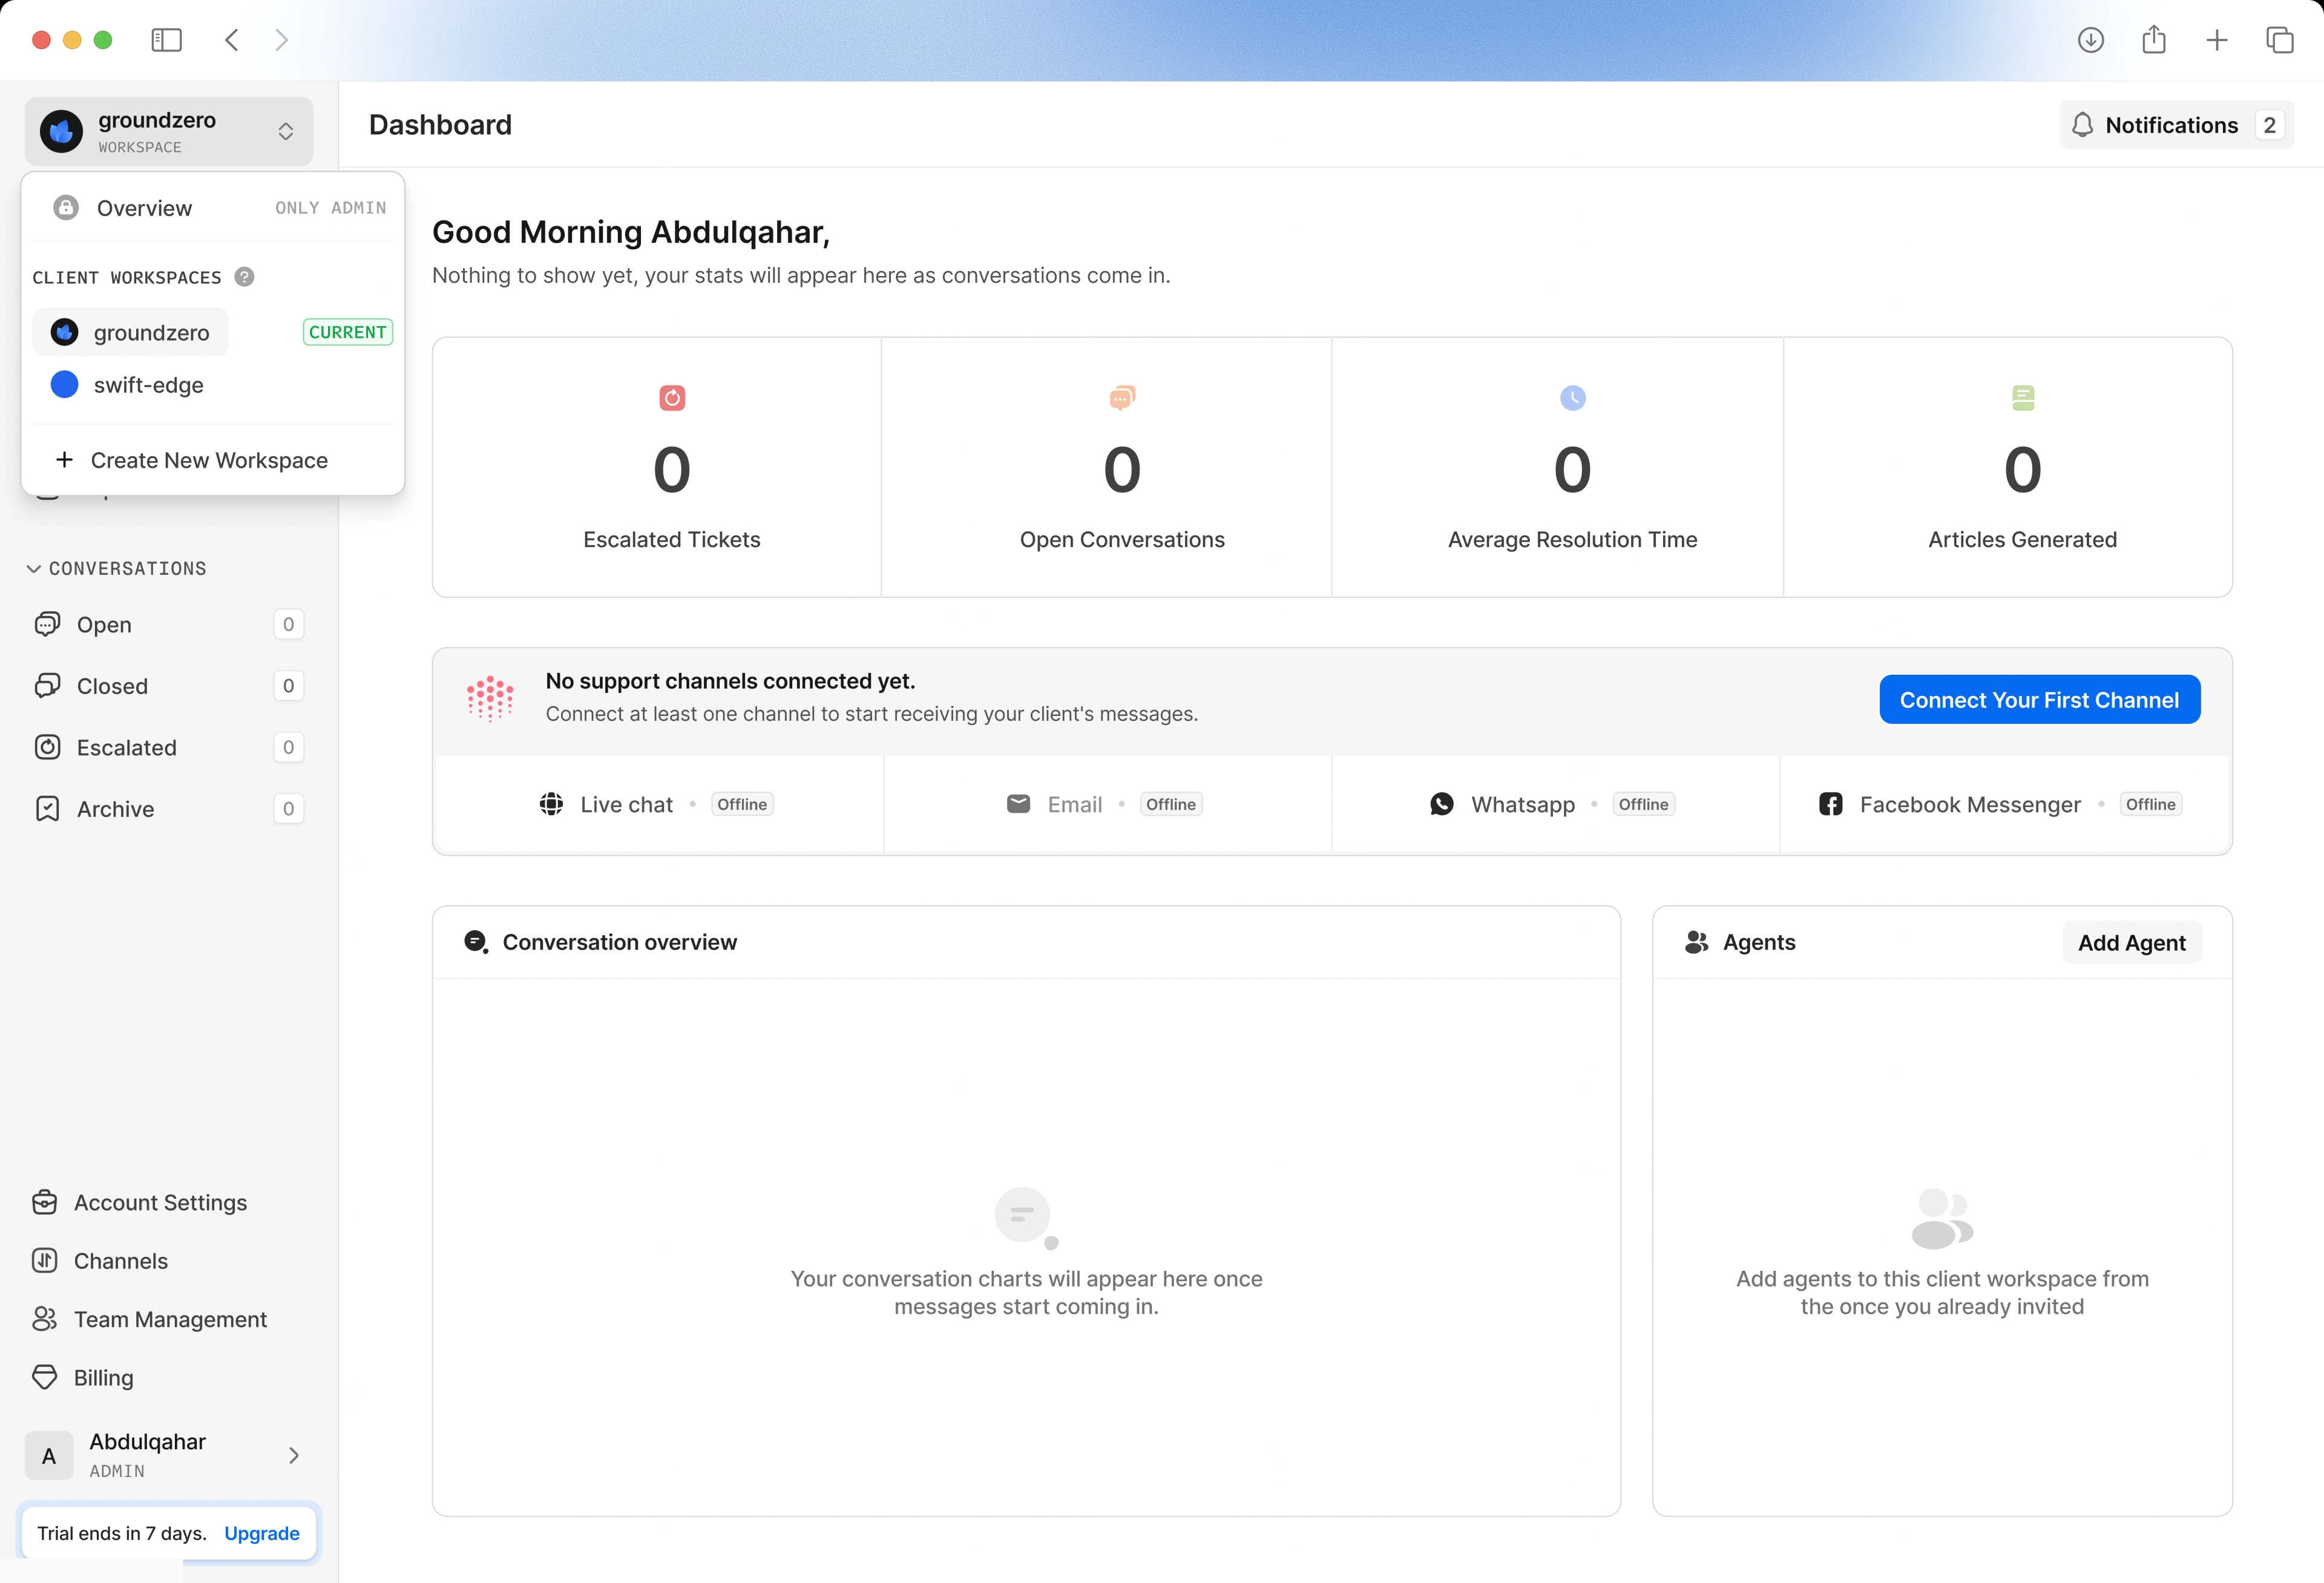Expand the Abdulqahar admin profile chevron
The height and width of the screenshot is (1583, 2324).
click(x=293, y=1455)
